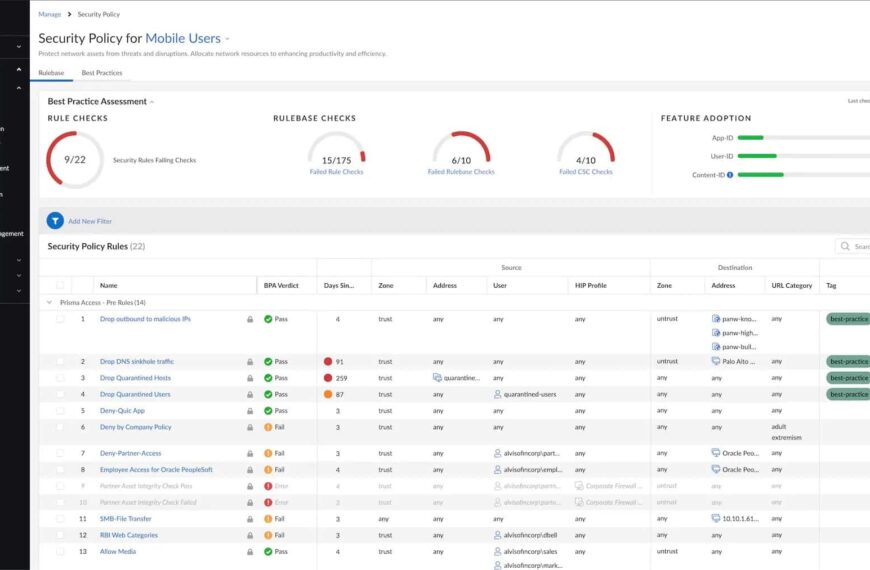The image size is (870, 570).
Task: Open the Failed Rule Checks link
Action: point(336,172)
